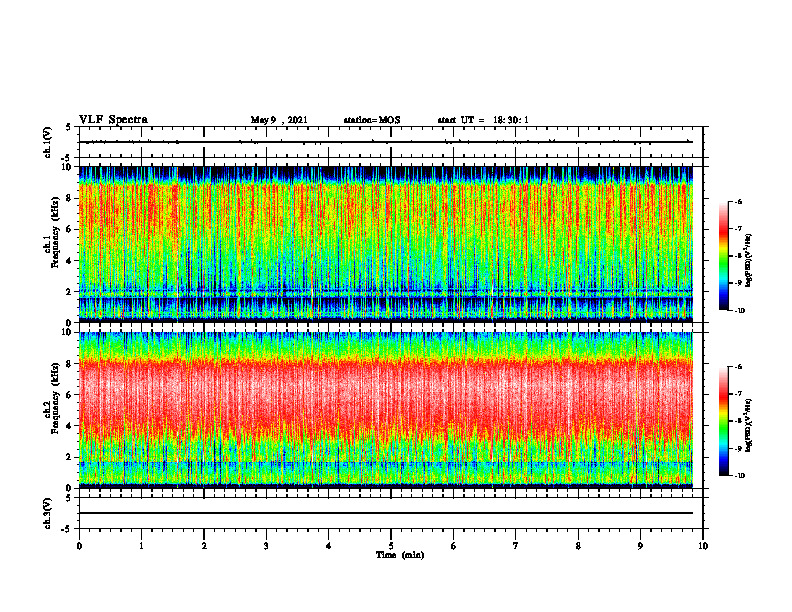Click the ch.1 colorbar "-8" tick label
This screenshot has width=792, height=612.
[738, 256]
